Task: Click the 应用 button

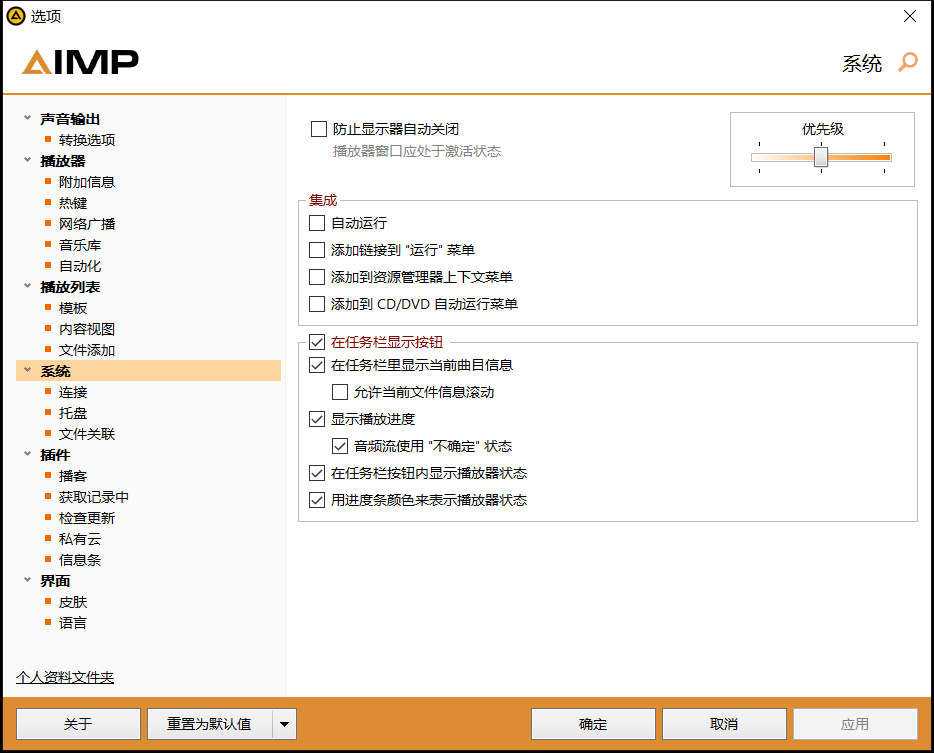Action: [x=855, y=724]
